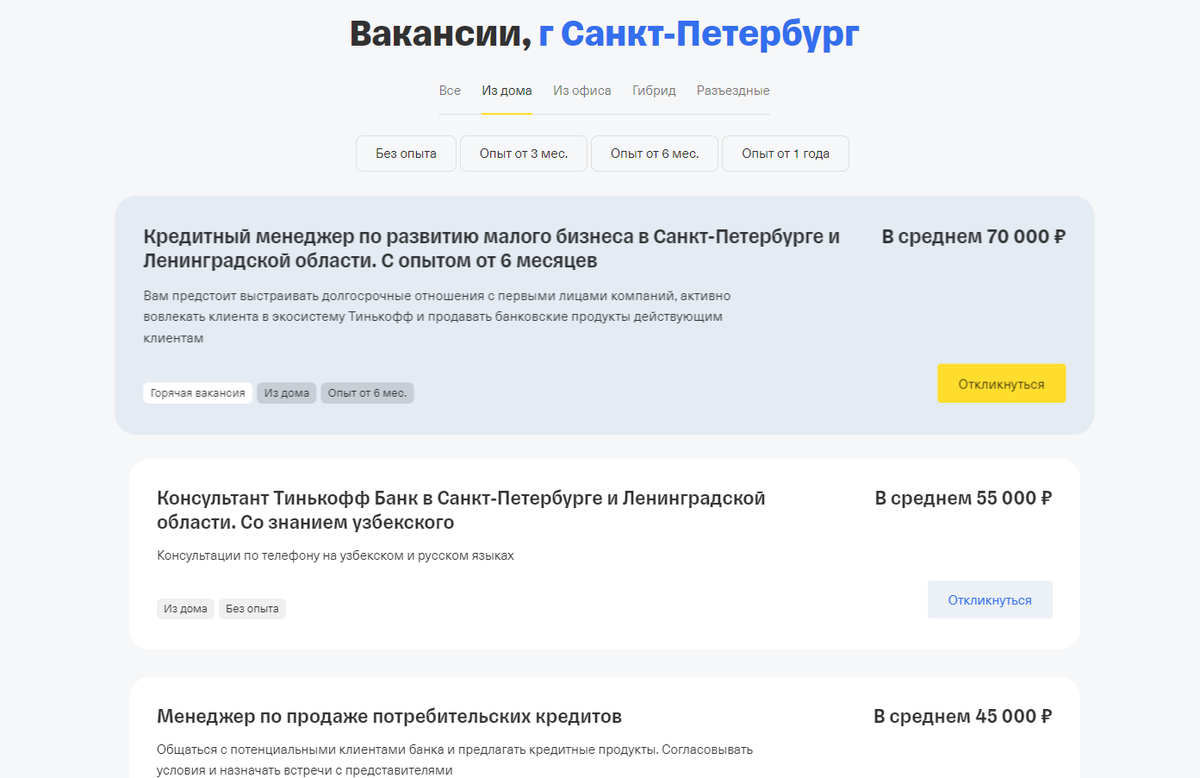Image resolution: width=1200 pixels, height=778 pixels.
Task: Enable the "Опыт от 6 мес." filter
Action: click(x=654, y=153)
